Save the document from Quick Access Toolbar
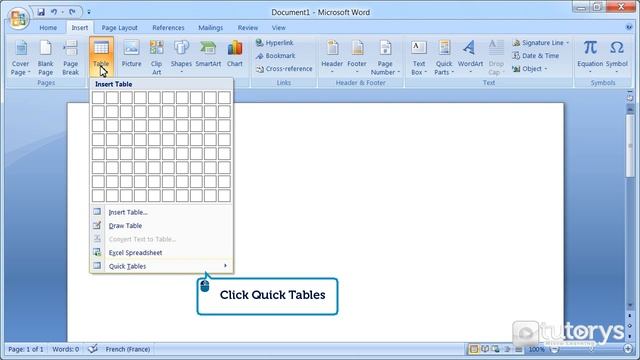This screenshot has height=360, width=640. pos(41,12)
